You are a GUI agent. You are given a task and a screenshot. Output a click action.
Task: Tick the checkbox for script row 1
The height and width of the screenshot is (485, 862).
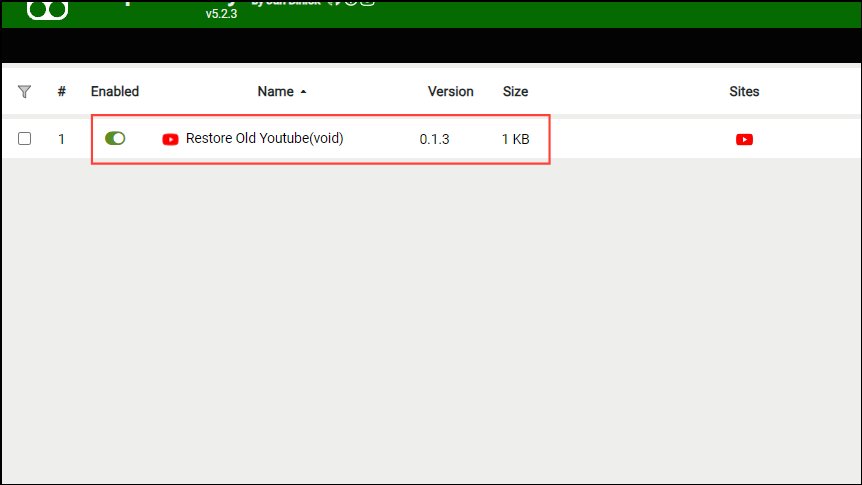24,139
